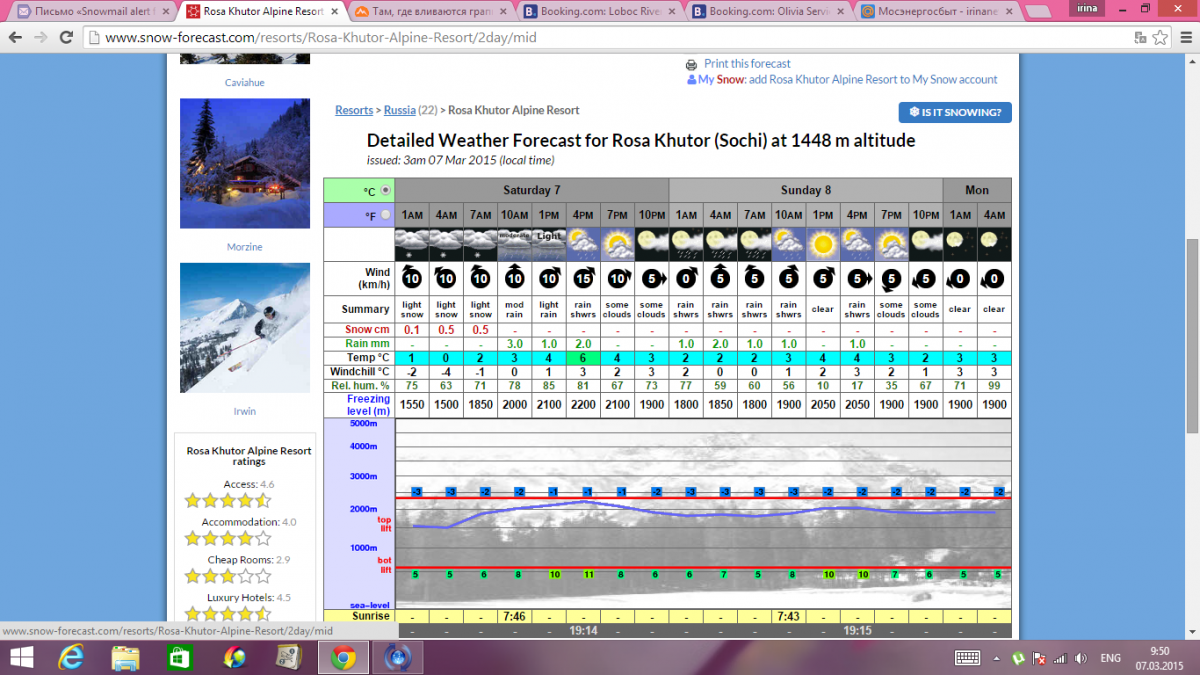Click Sunday 1AM wind 0 icon
This screenshot has height=675, width=1200.
(686, 278)
